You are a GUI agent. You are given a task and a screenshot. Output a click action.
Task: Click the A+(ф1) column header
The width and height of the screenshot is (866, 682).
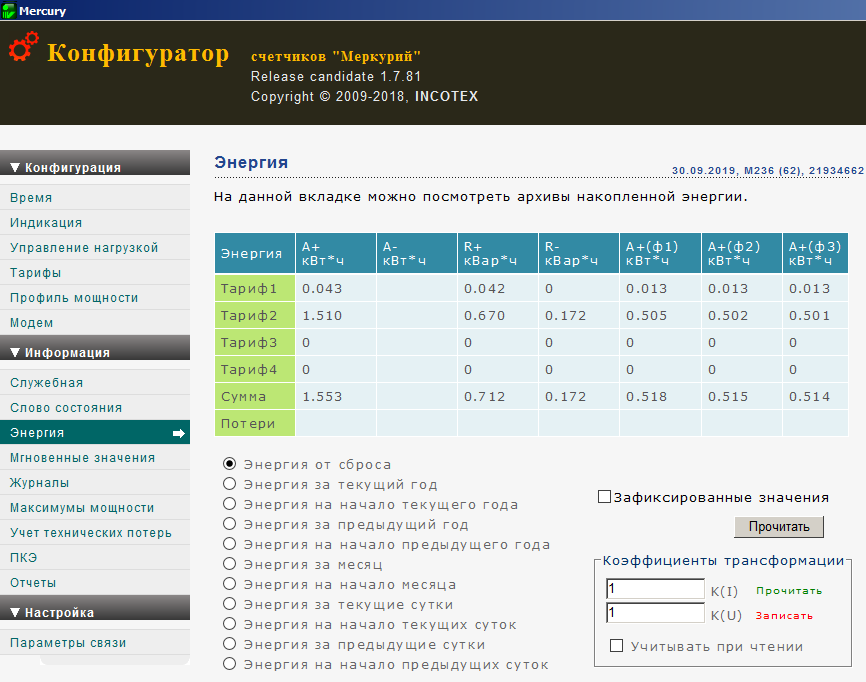coord(660,253)
